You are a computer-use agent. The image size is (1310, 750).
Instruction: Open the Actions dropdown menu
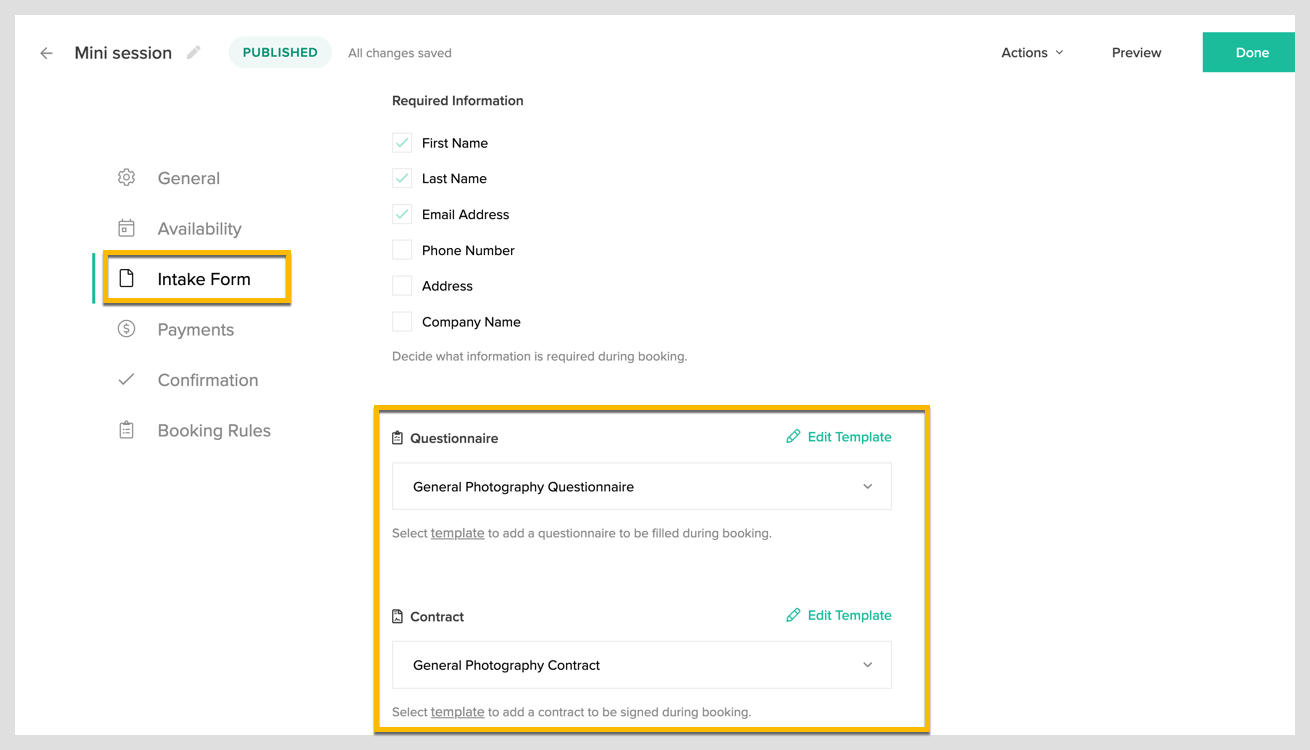(x=1032, y=52)
